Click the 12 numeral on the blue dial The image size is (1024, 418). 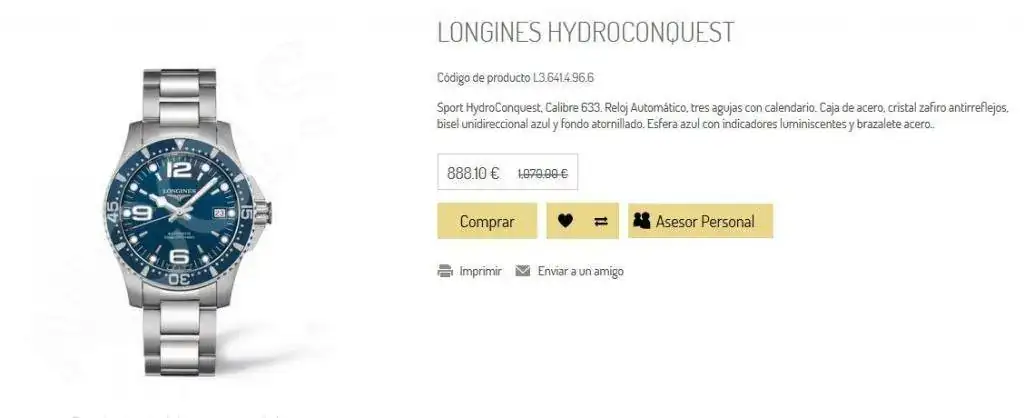click(179, 170)
